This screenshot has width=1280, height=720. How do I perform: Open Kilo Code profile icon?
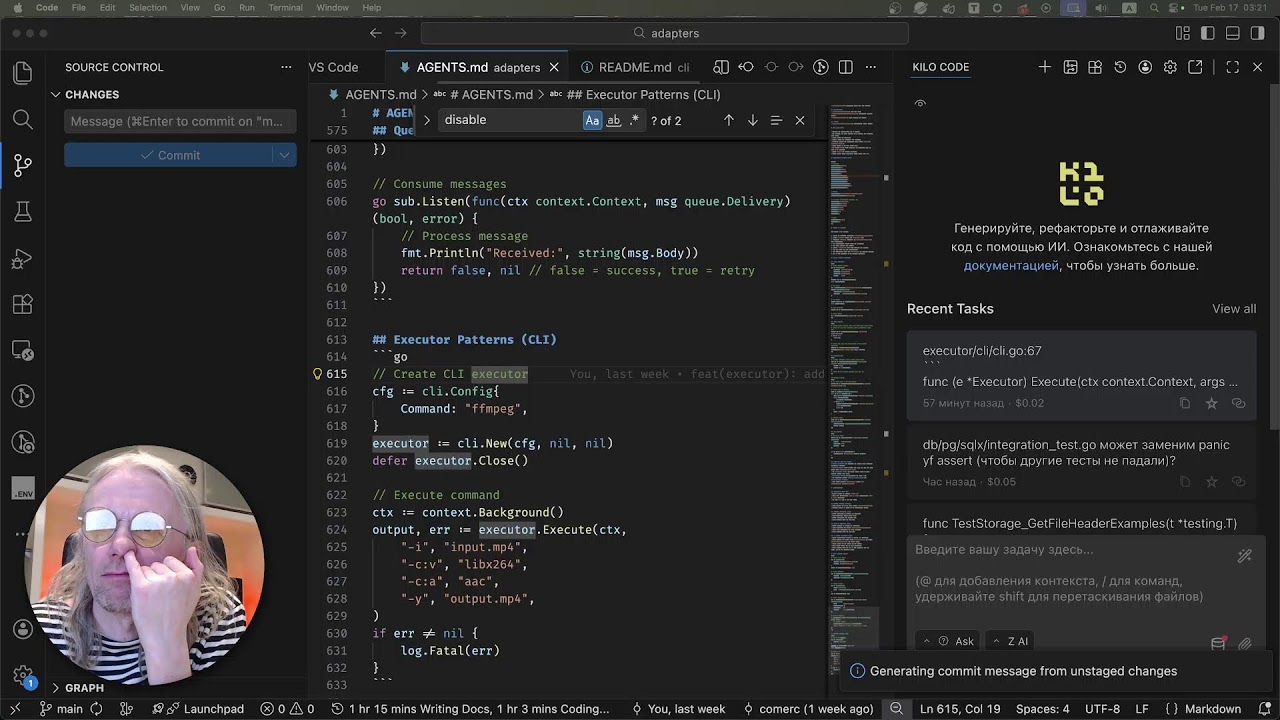[1145, 67]
